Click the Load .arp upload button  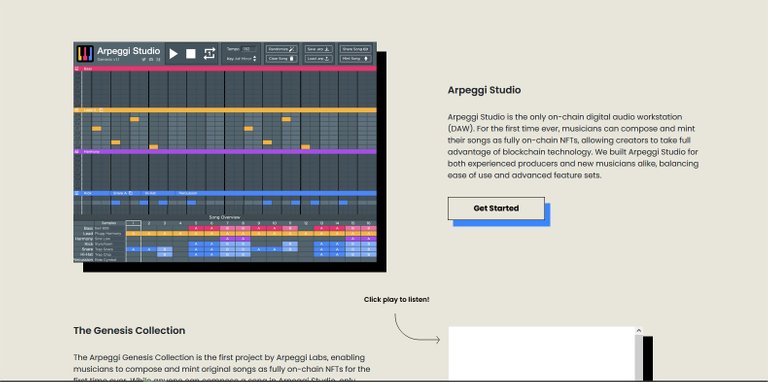click(x=319, y=59)
